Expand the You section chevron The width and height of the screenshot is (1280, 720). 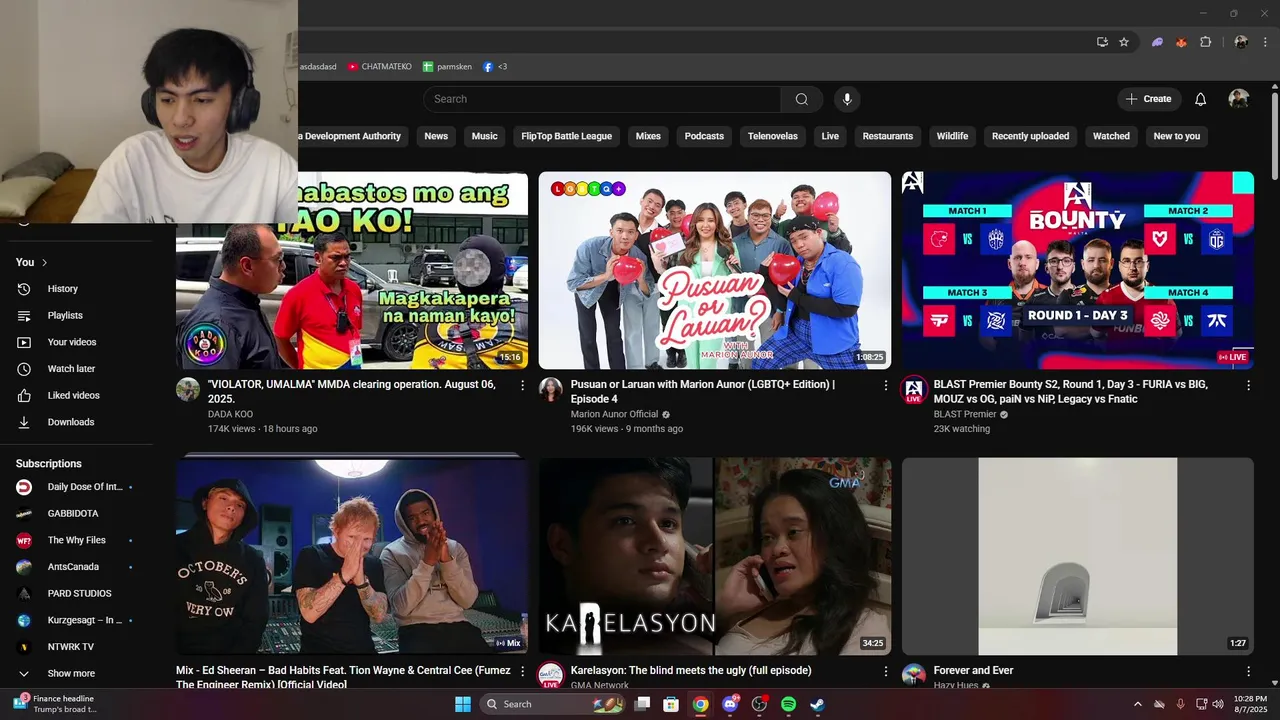[44, 262]
